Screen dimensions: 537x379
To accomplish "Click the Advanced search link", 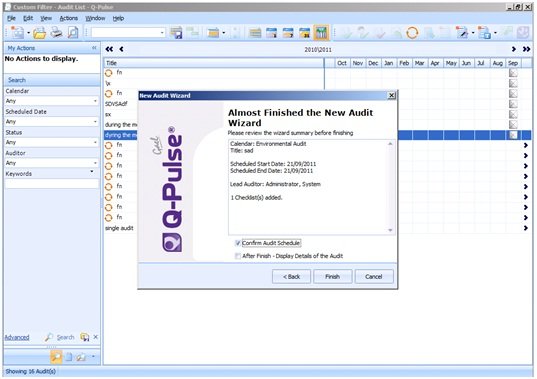I will tap(17, 338).
